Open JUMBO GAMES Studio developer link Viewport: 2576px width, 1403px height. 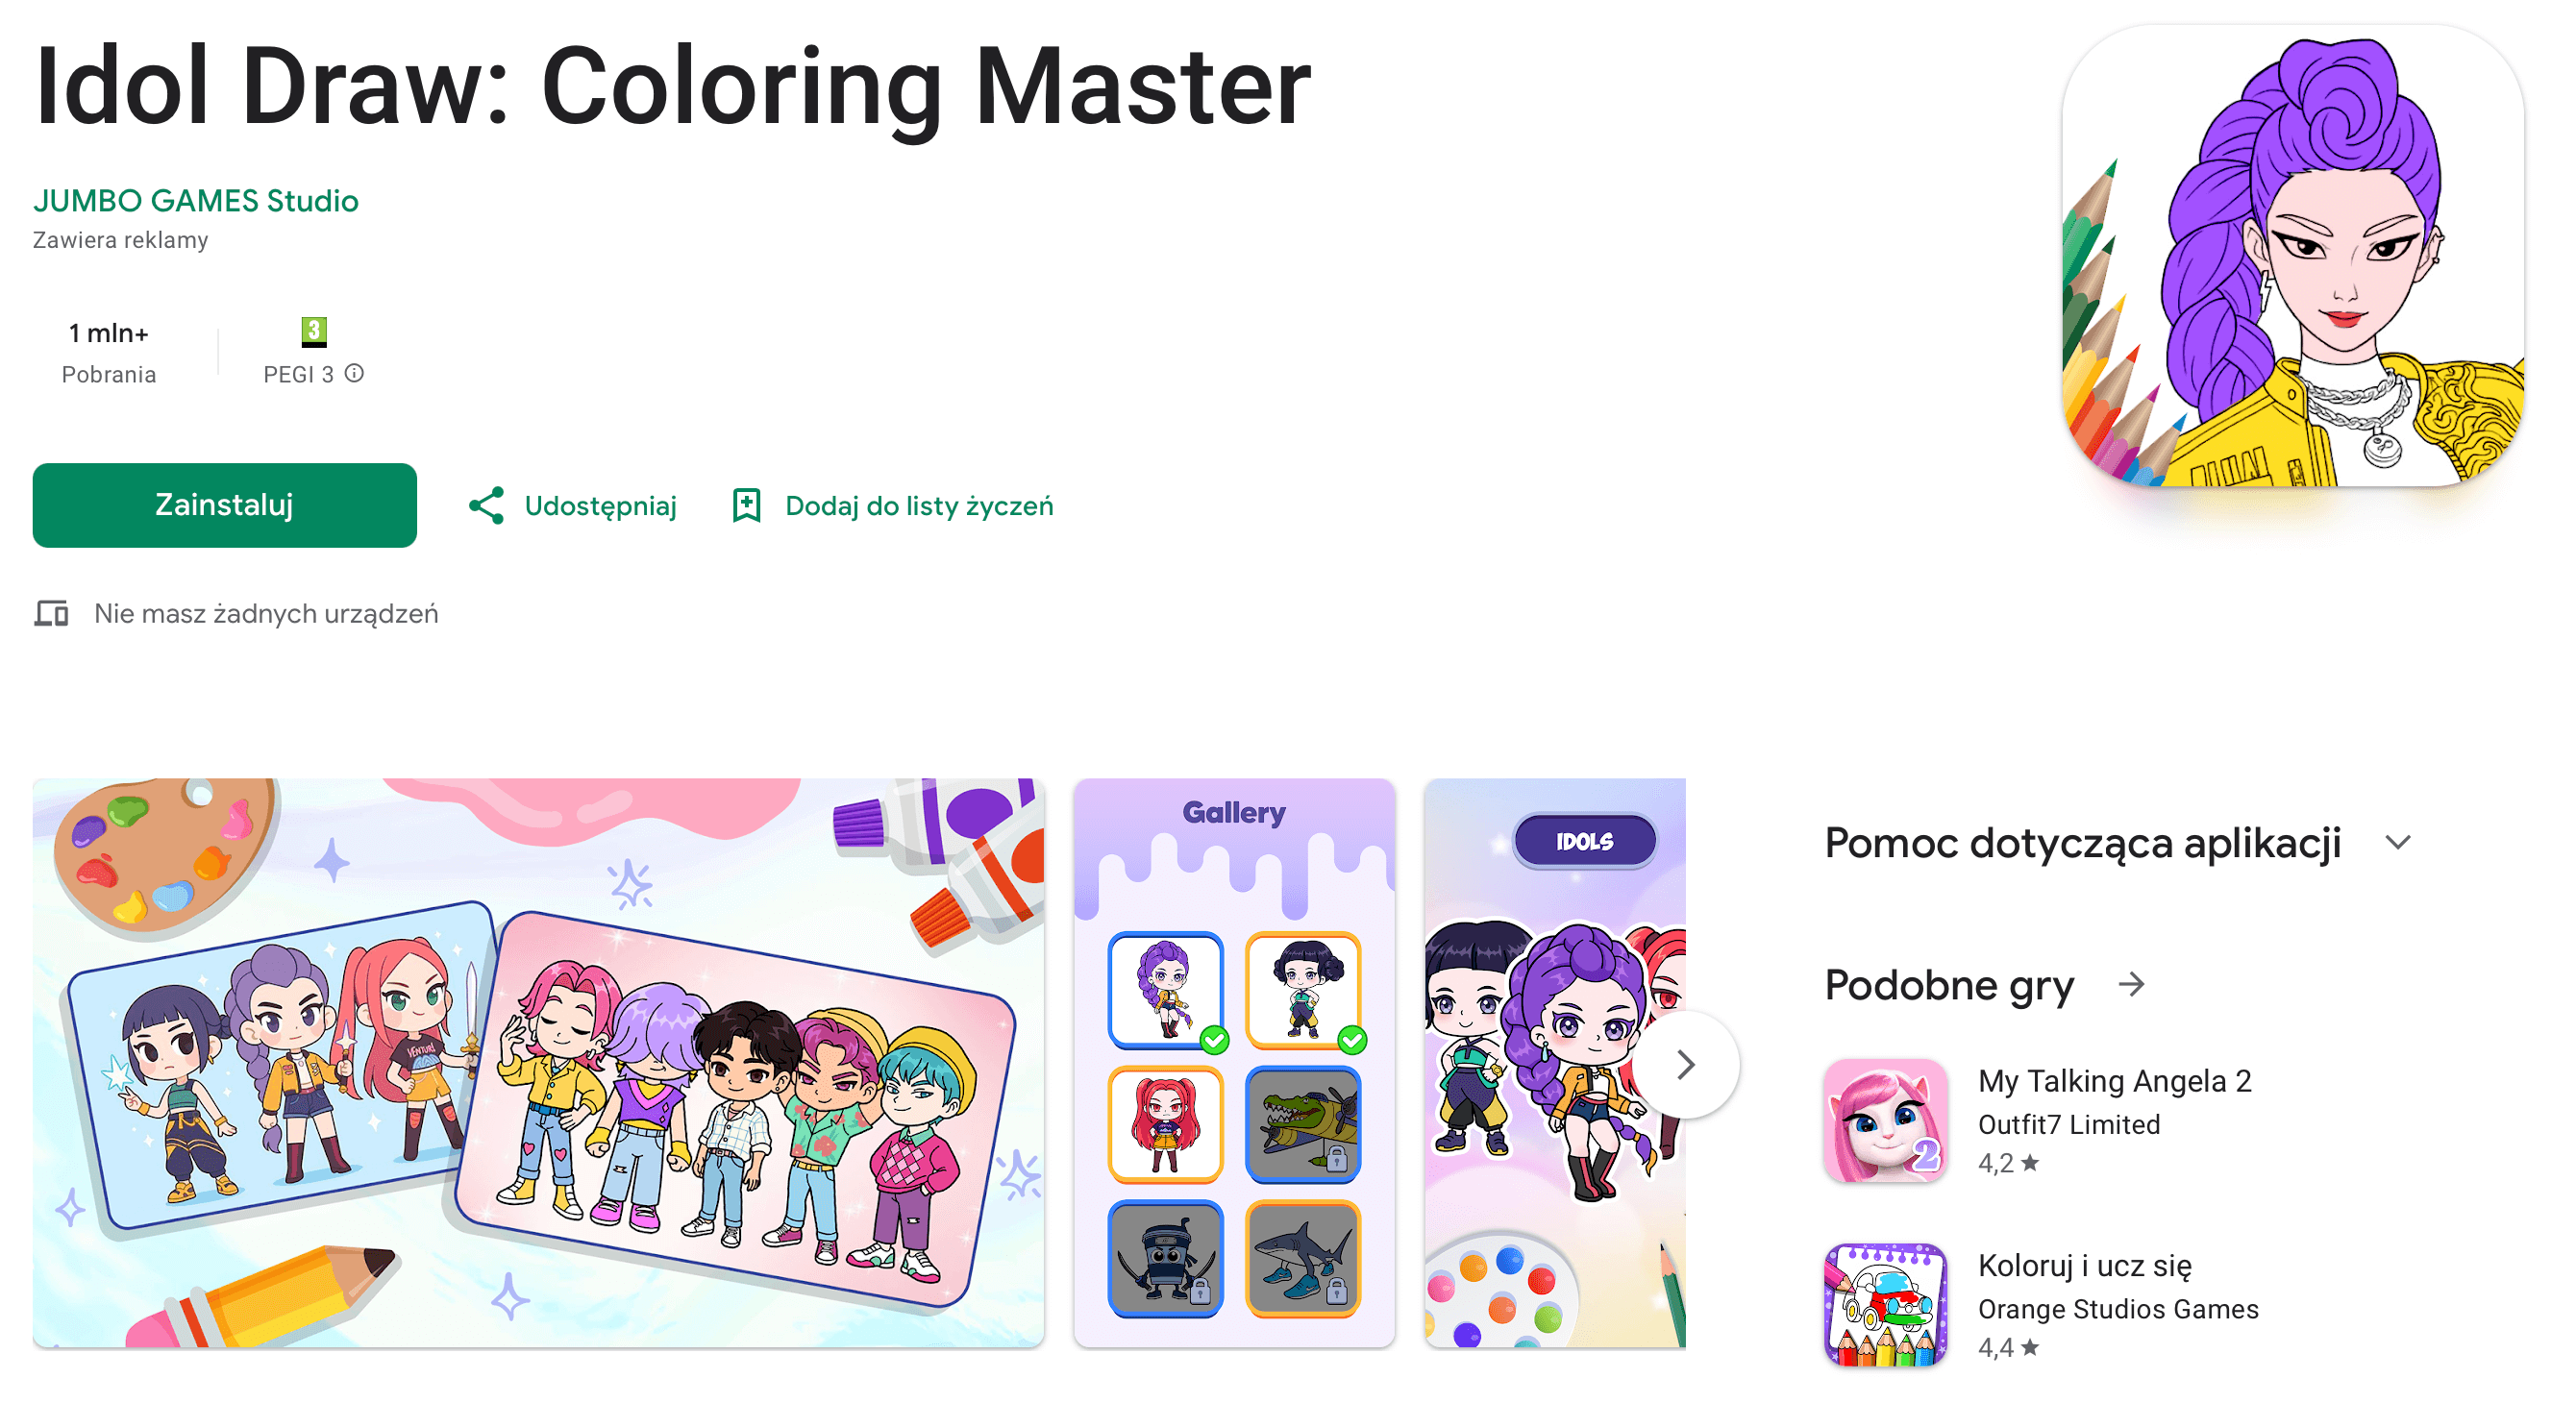[x=196, y=201]
